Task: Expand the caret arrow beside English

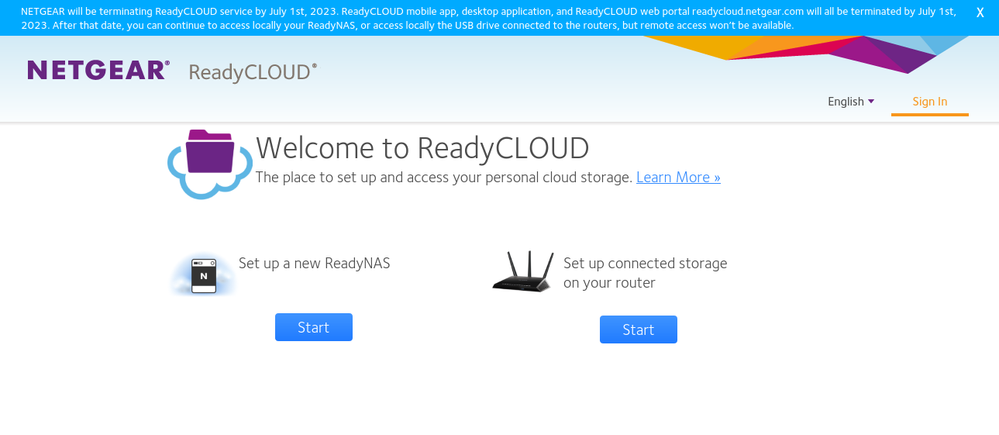Action: pyautogui.click(x=871, y=101)
